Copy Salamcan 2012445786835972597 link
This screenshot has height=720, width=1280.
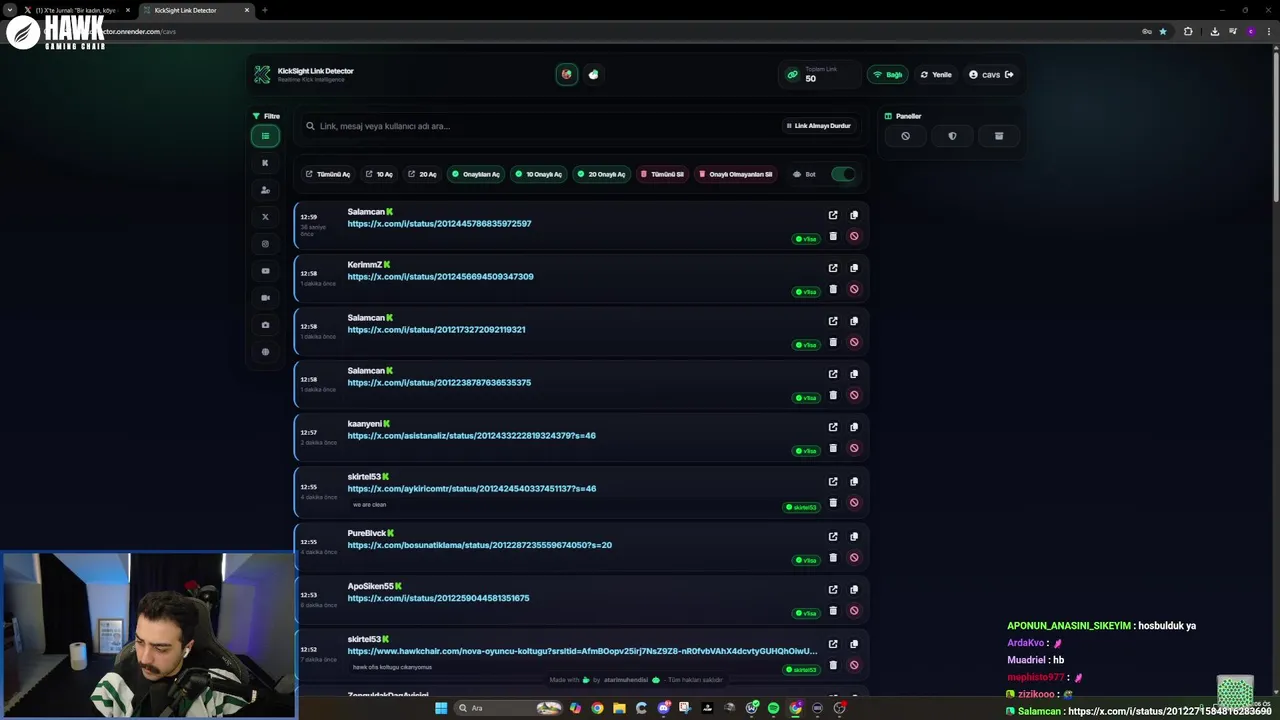click(x=854, y=215)
